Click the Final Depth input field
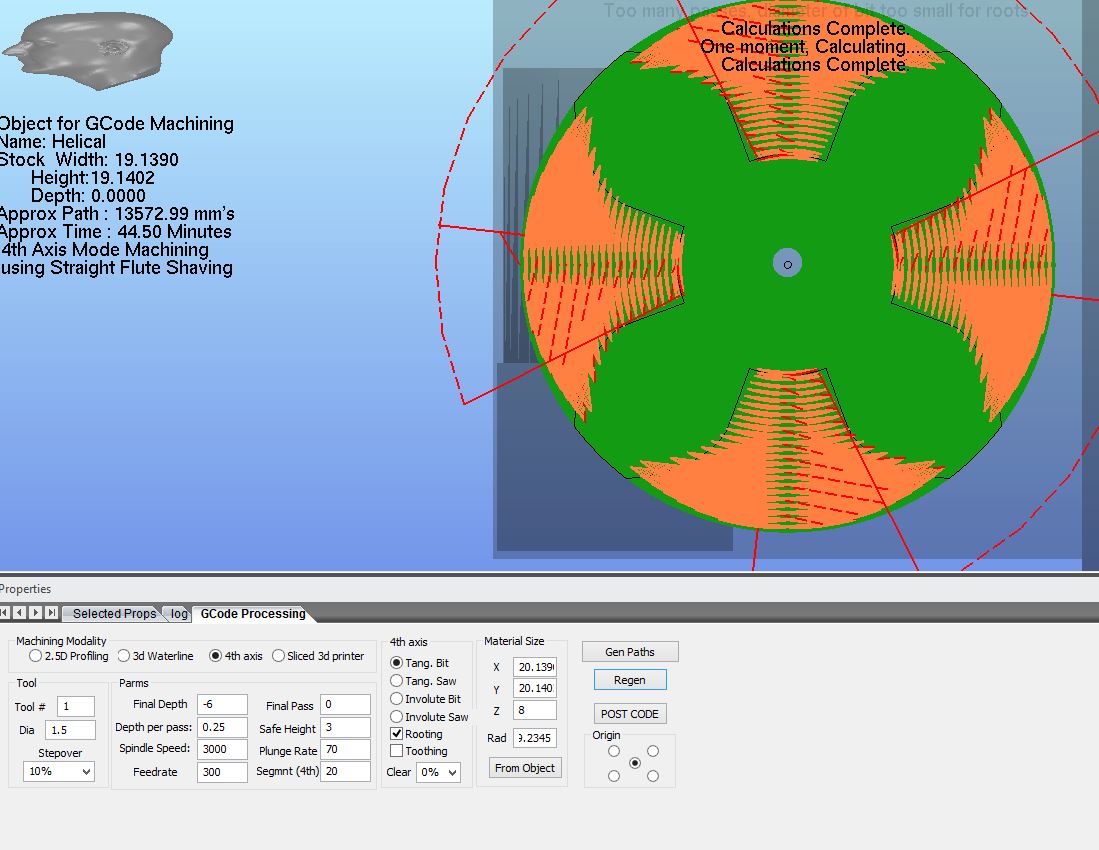 pyautogui.click(x=222, y=705)
